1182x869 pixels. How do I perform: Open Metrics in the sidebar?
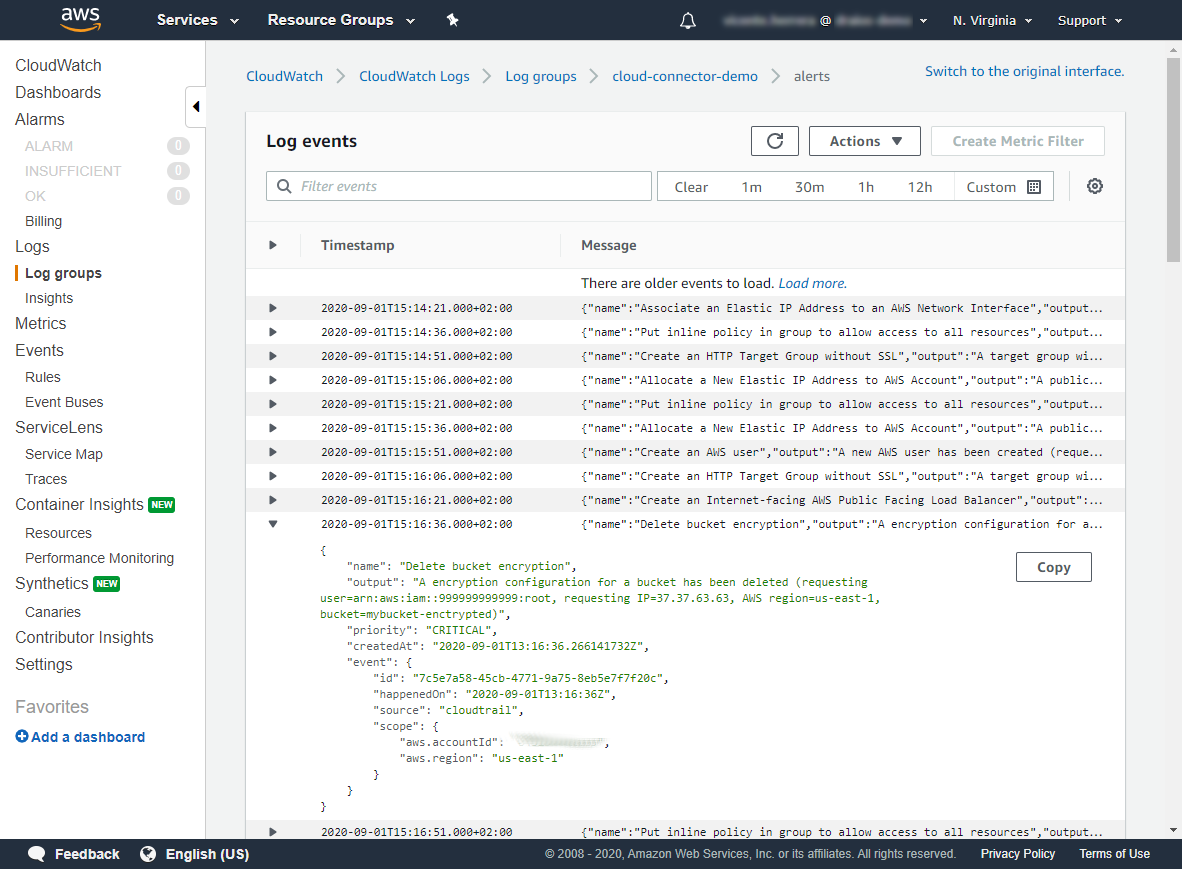pyautogui.click(x=41, y=323)
